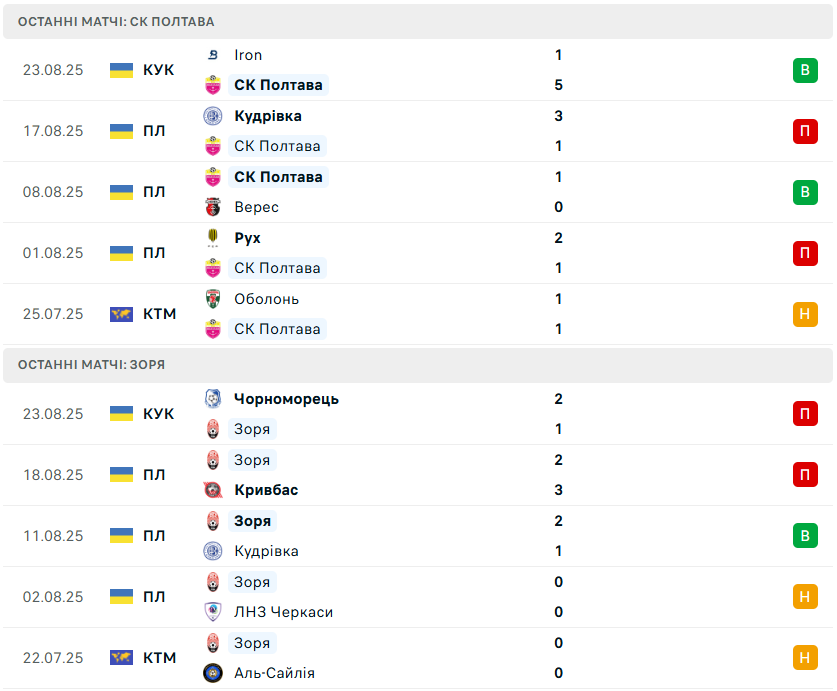This screenshot has width=837, height=691.
Task: Open the Кривбас team link
Action: click(x=266, y=490)
